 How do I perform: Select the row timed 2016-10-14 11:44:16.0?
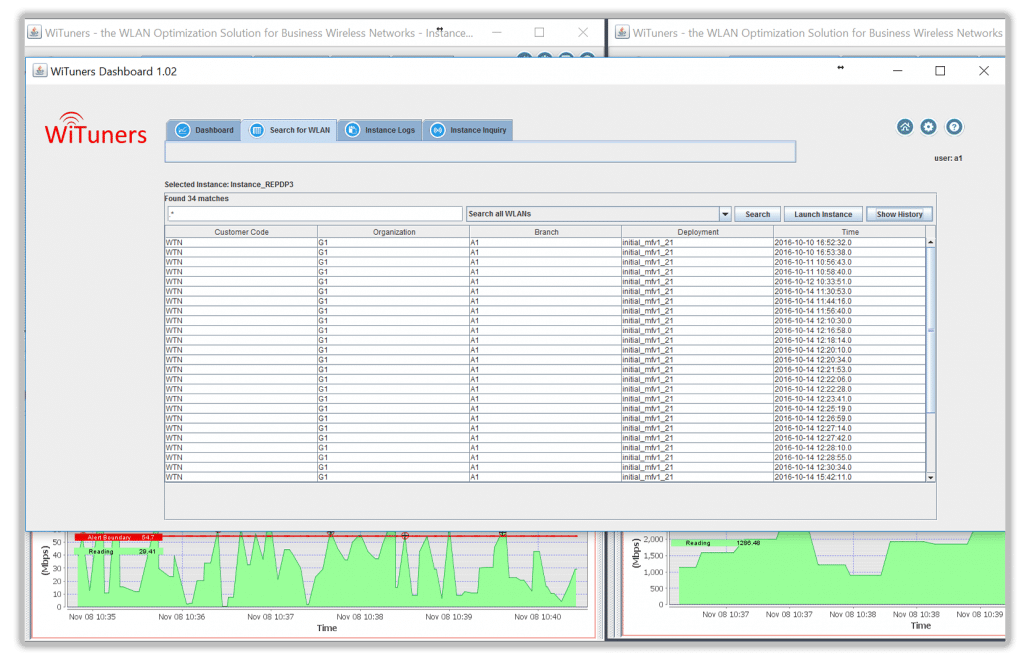click(x=545, y=301)
